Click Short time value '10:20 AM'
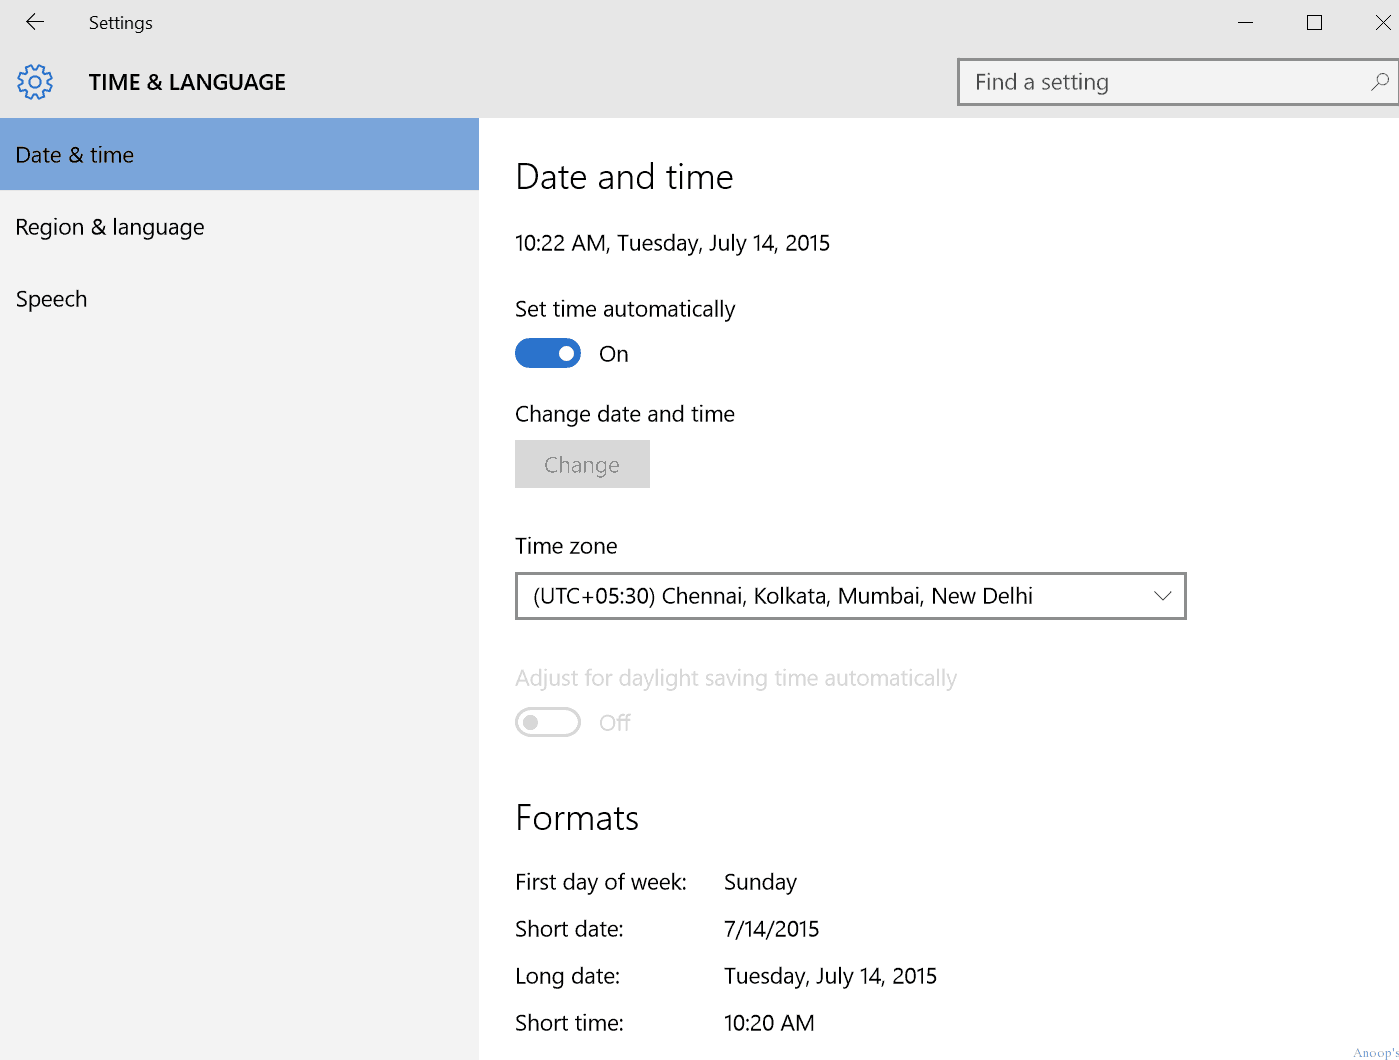The height and width of the screenshot is (1060, 1399). pyautogui.click(x=769, y=1023)
